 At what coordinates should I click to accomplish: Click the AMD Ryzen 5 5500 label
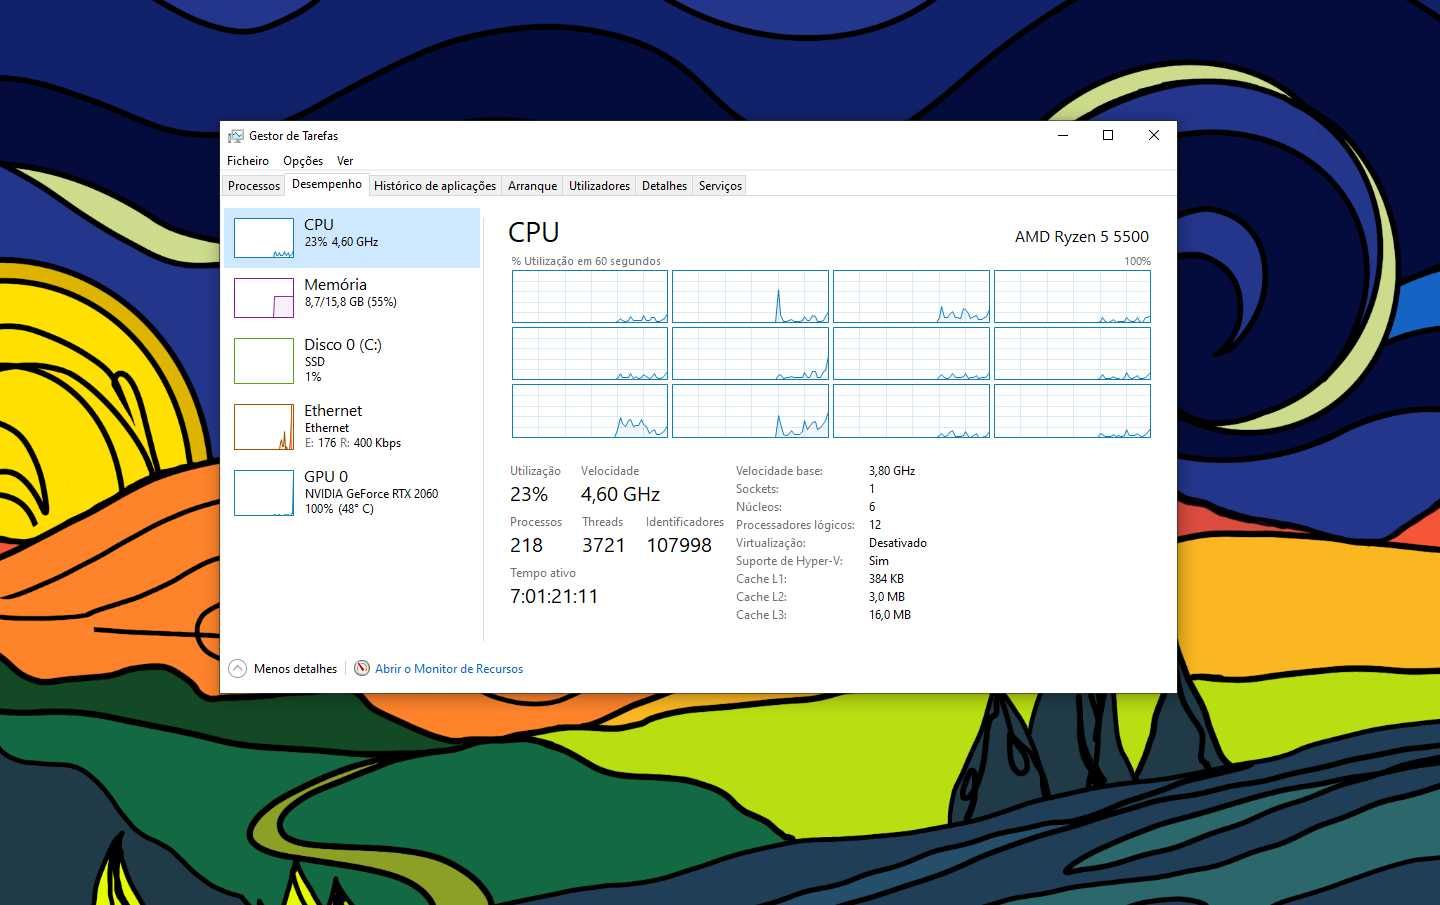(x=1082, y=237)
